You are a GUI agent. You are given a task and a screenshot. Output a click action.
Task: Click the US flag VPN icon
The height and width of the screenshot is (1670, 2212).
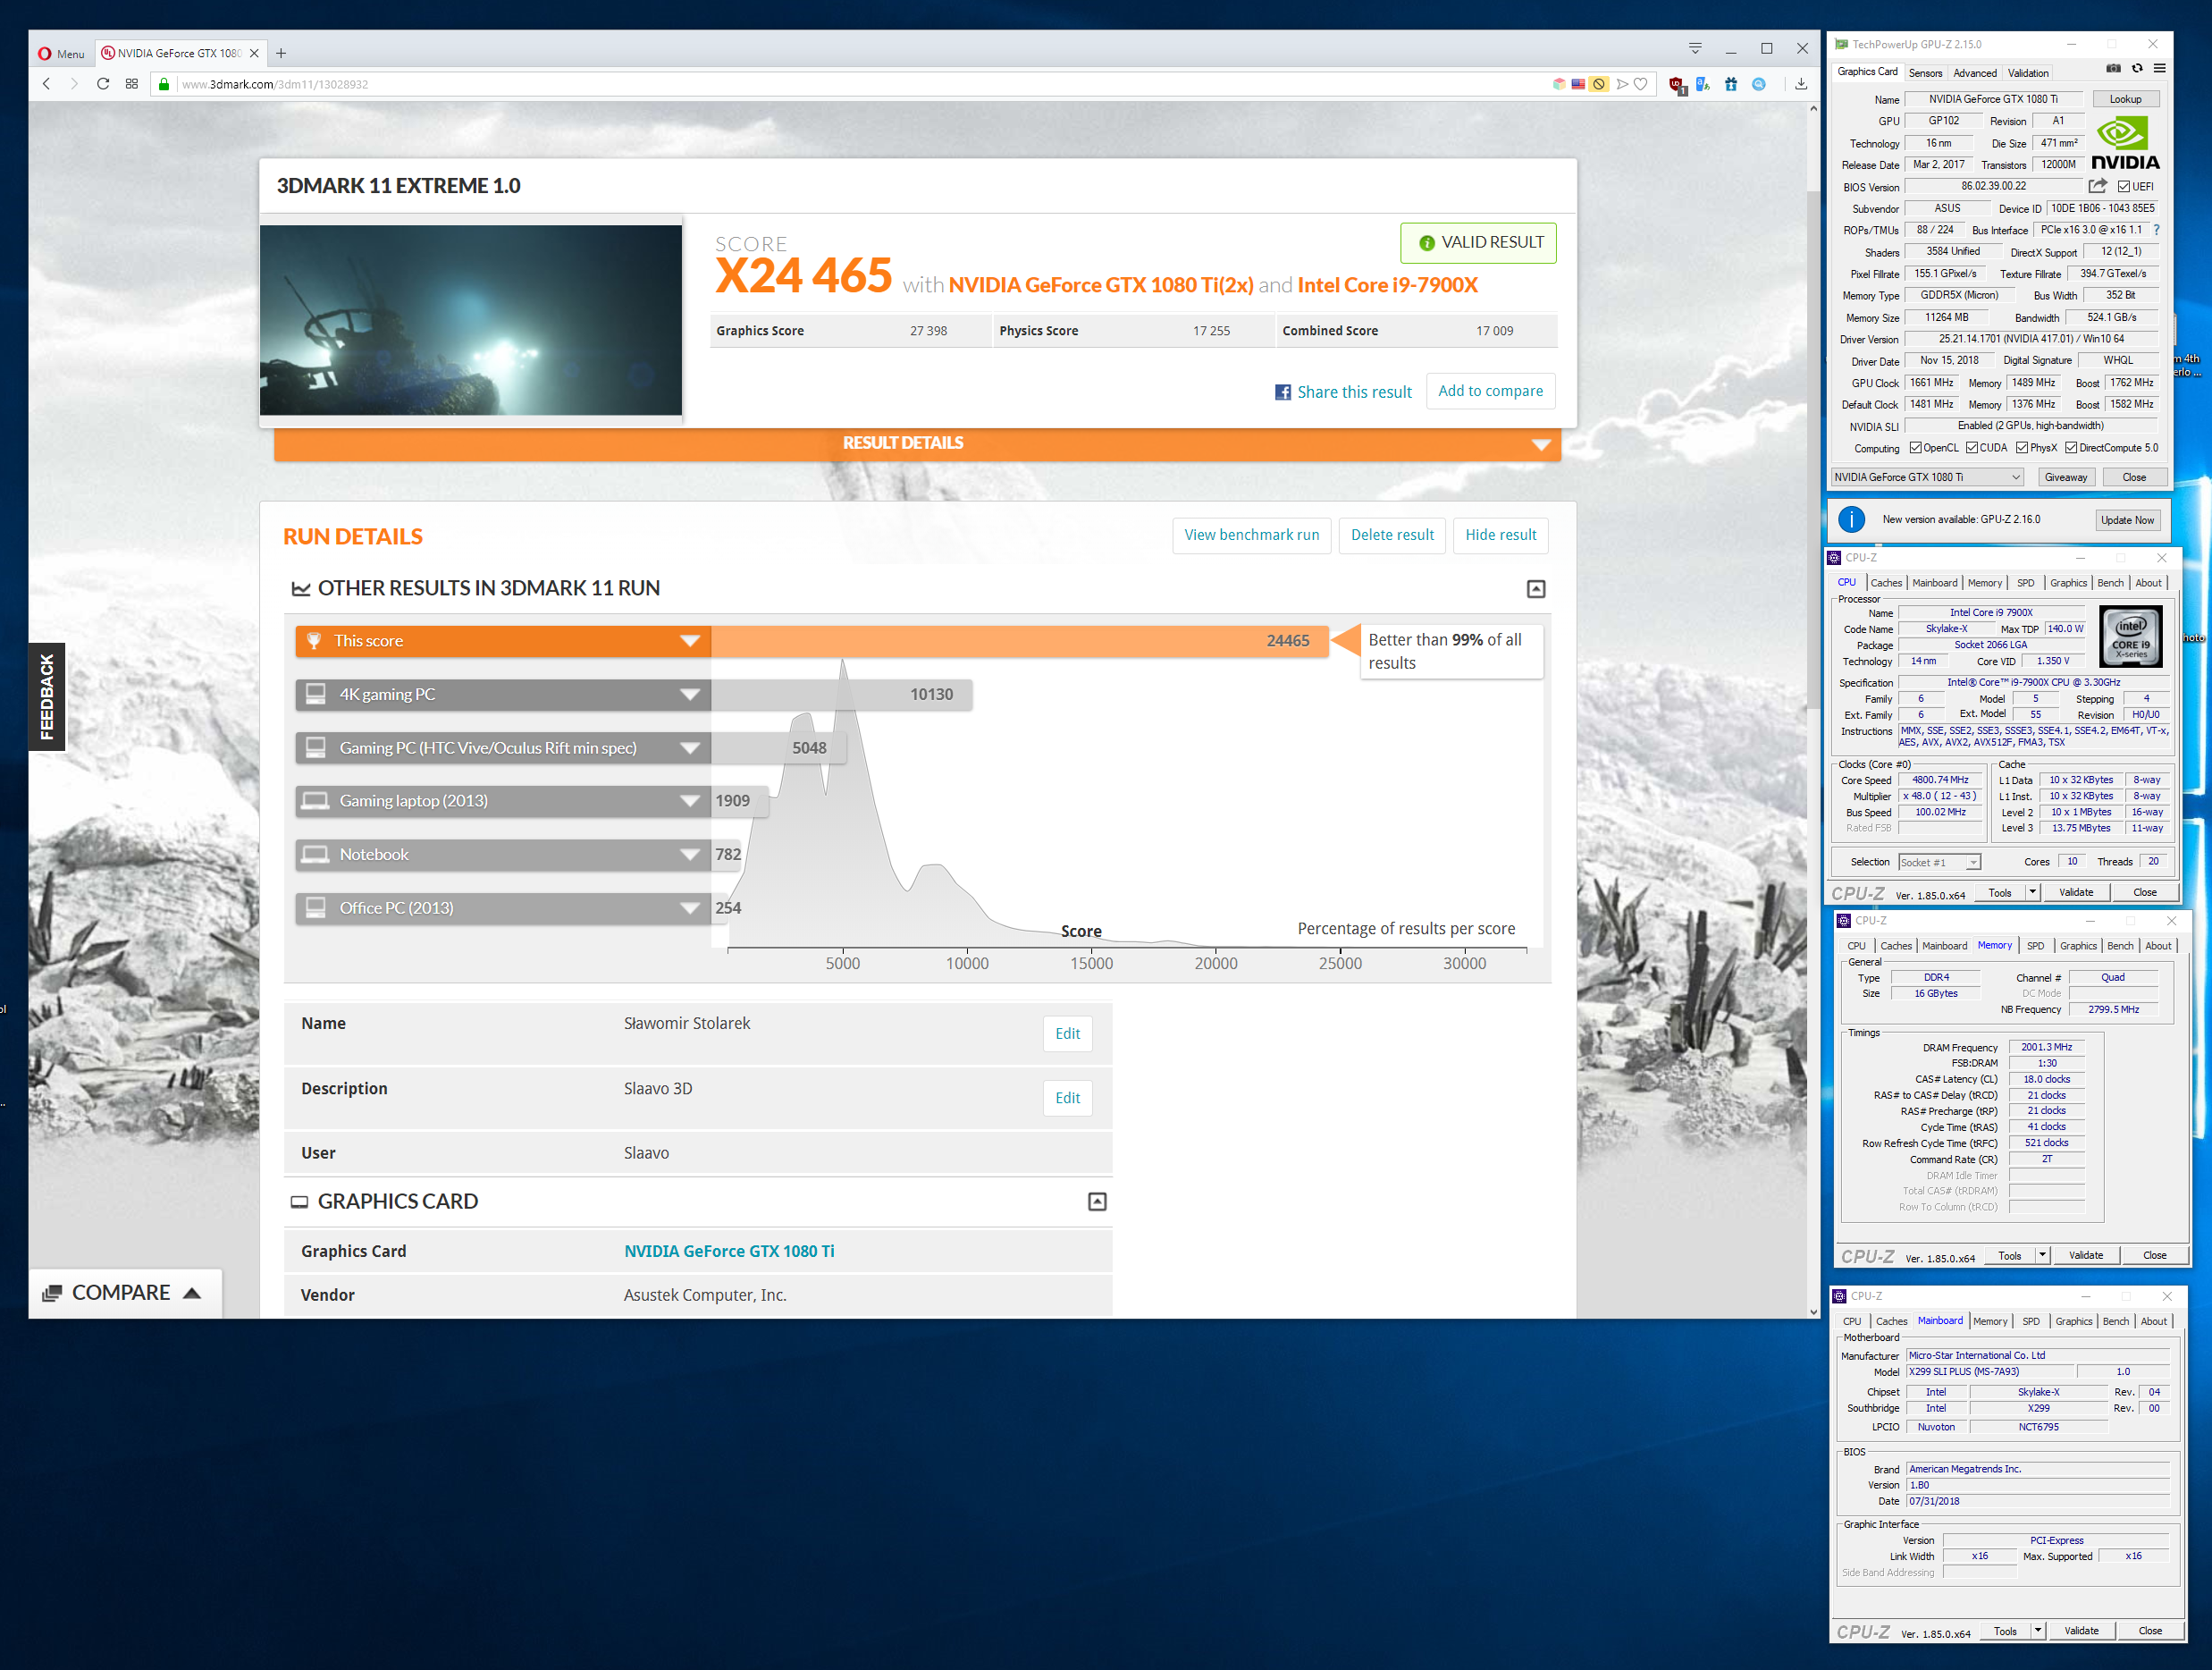pyautogui.click(x=1578, y=84)
